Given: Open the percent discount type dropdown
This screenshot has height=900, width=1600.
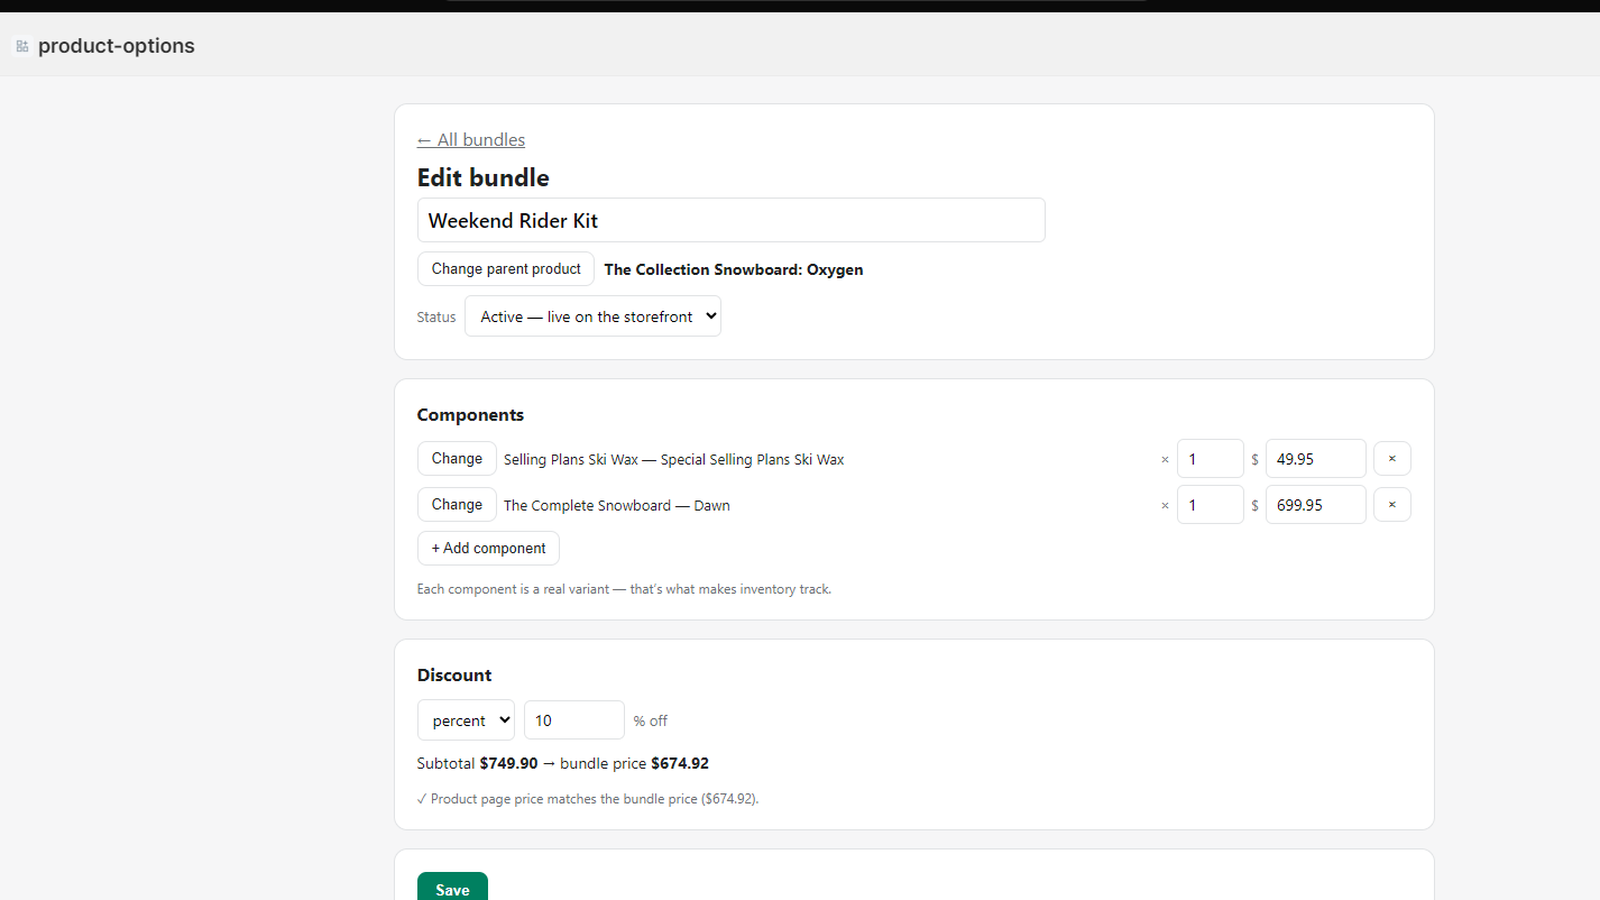Looking at the screenshot, I should 466,720.
